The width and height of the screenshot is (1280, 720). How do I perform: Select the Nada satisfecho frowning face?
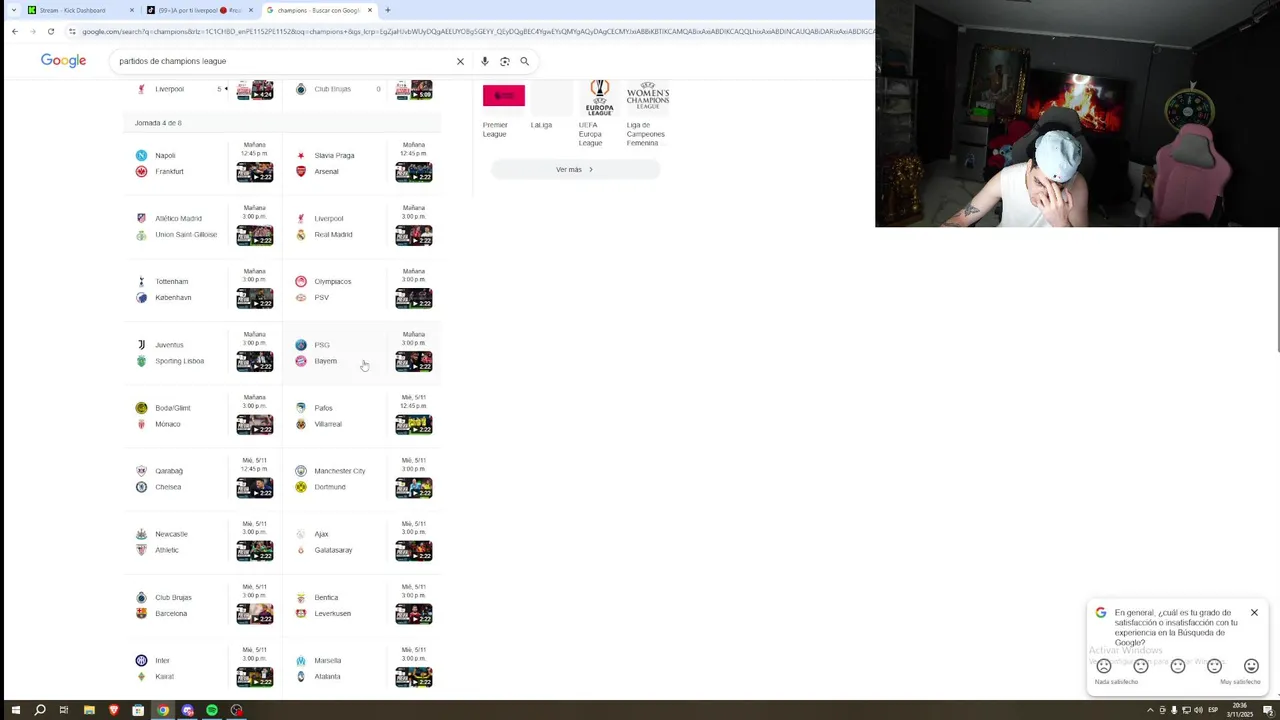click(1104, 666)
